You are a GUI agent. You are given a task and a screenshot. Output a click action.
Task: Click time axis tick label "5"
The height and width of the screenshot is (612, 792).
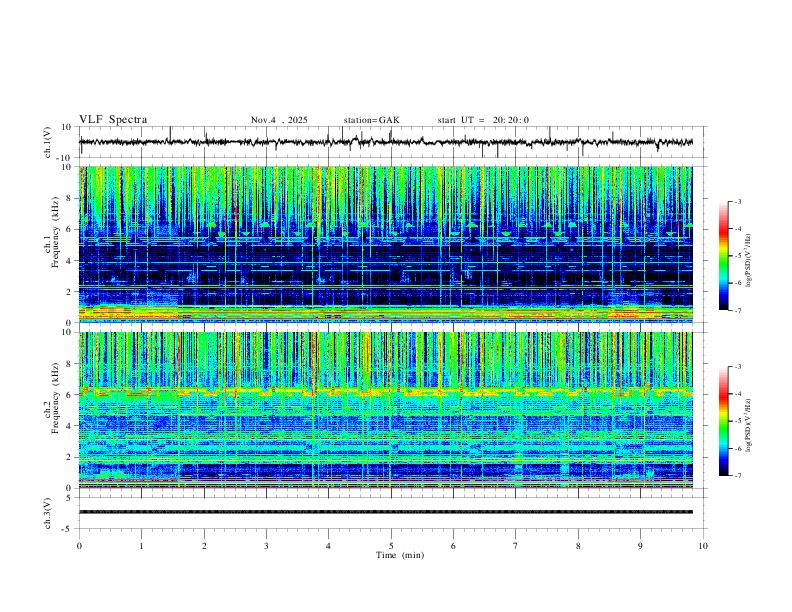click(391, 546)
